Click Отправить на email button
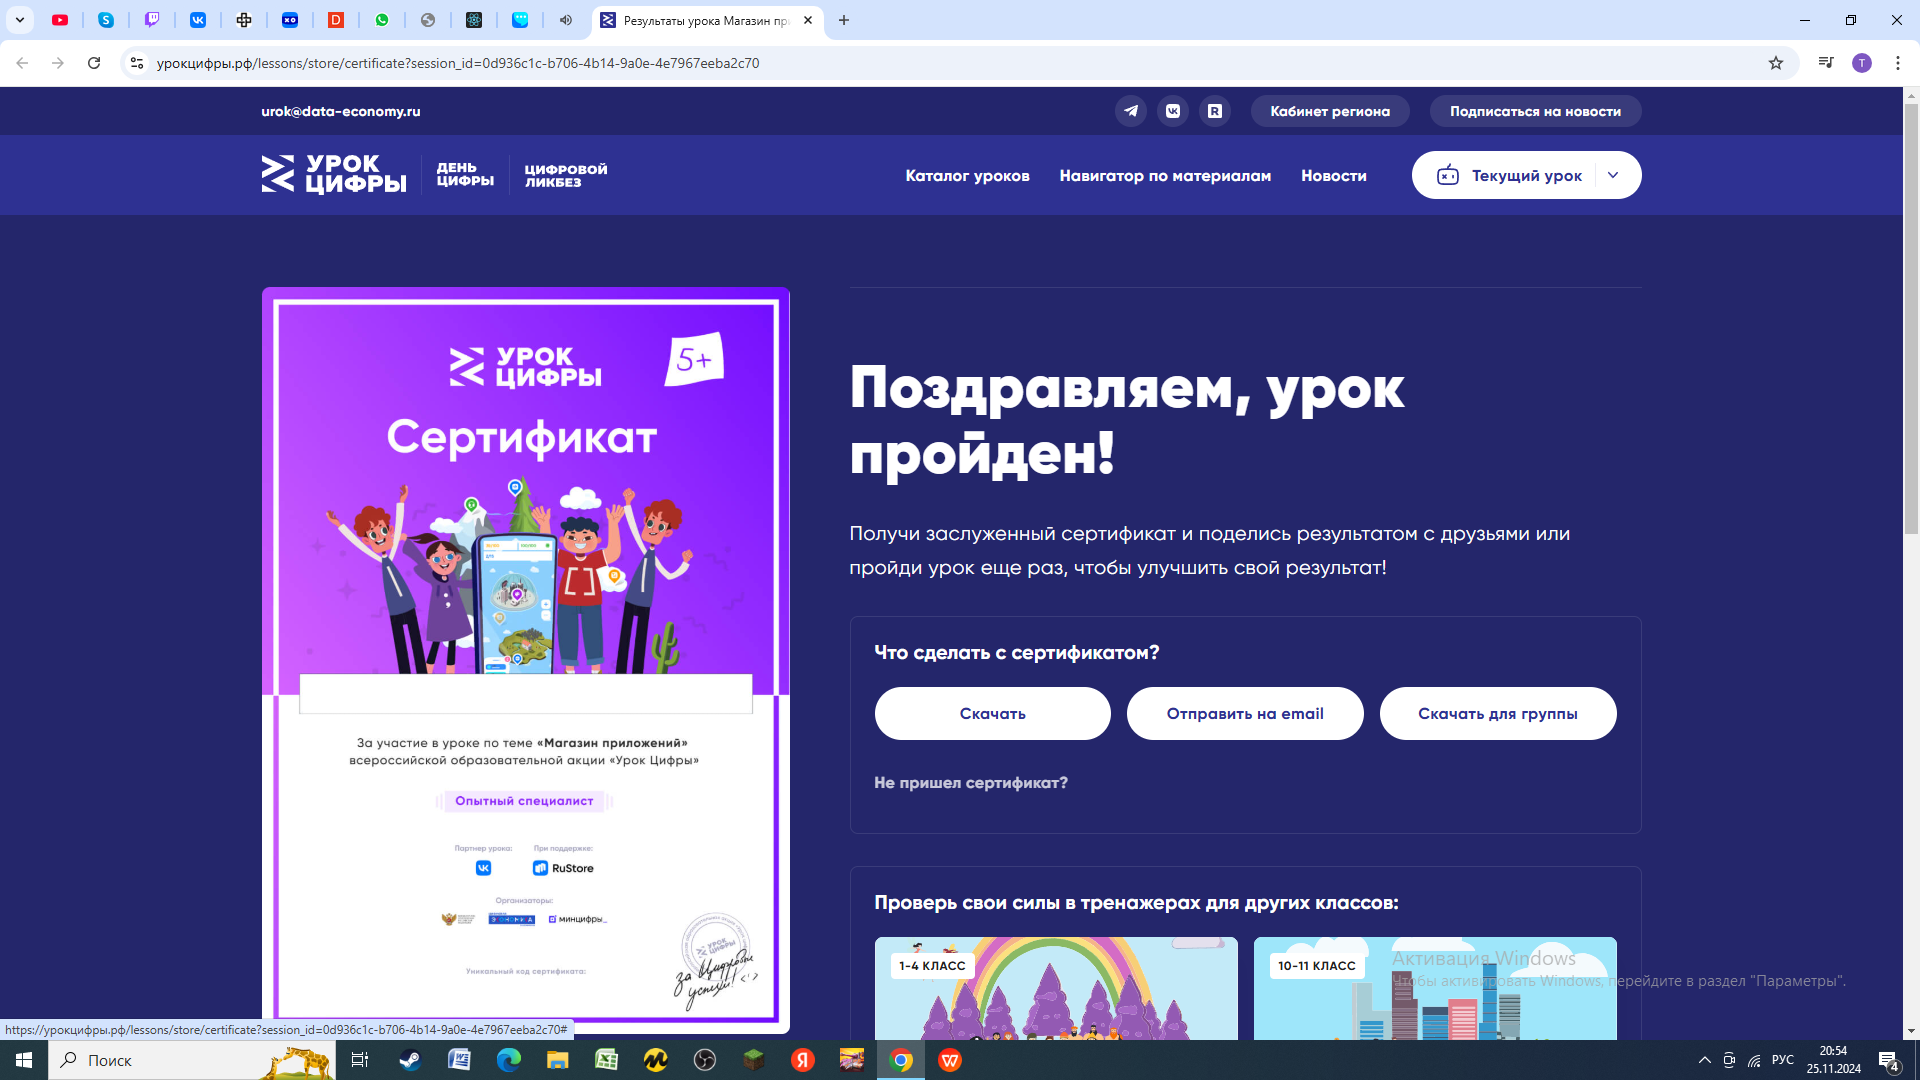This screenshot has width=1920, height=1080. pos(1245,714)
